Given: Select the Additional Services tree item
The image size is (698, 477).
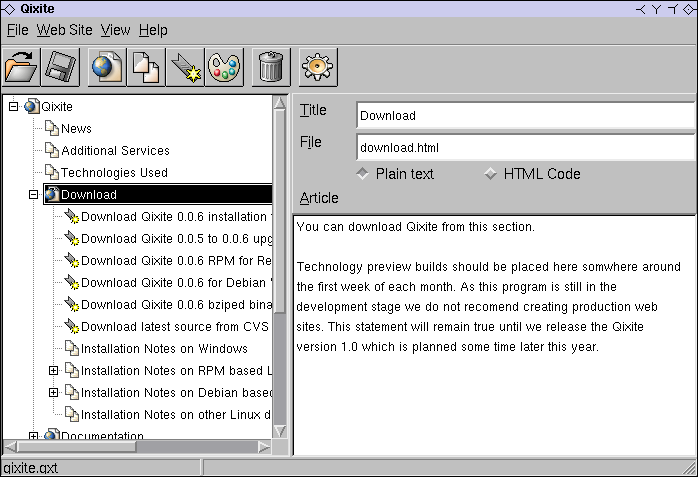Looking at the screenshot, I should (115, 150).
